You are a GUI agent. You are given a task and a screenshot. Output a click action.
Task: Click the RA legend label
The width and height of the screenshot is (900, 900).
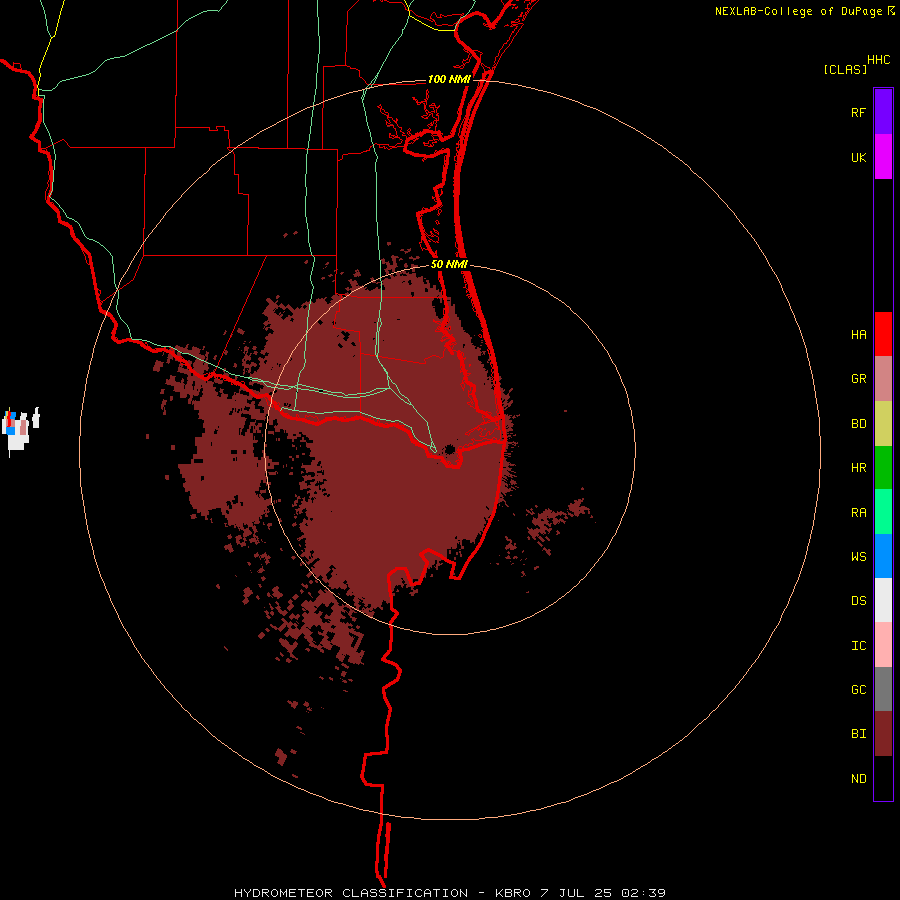[858, 513]
